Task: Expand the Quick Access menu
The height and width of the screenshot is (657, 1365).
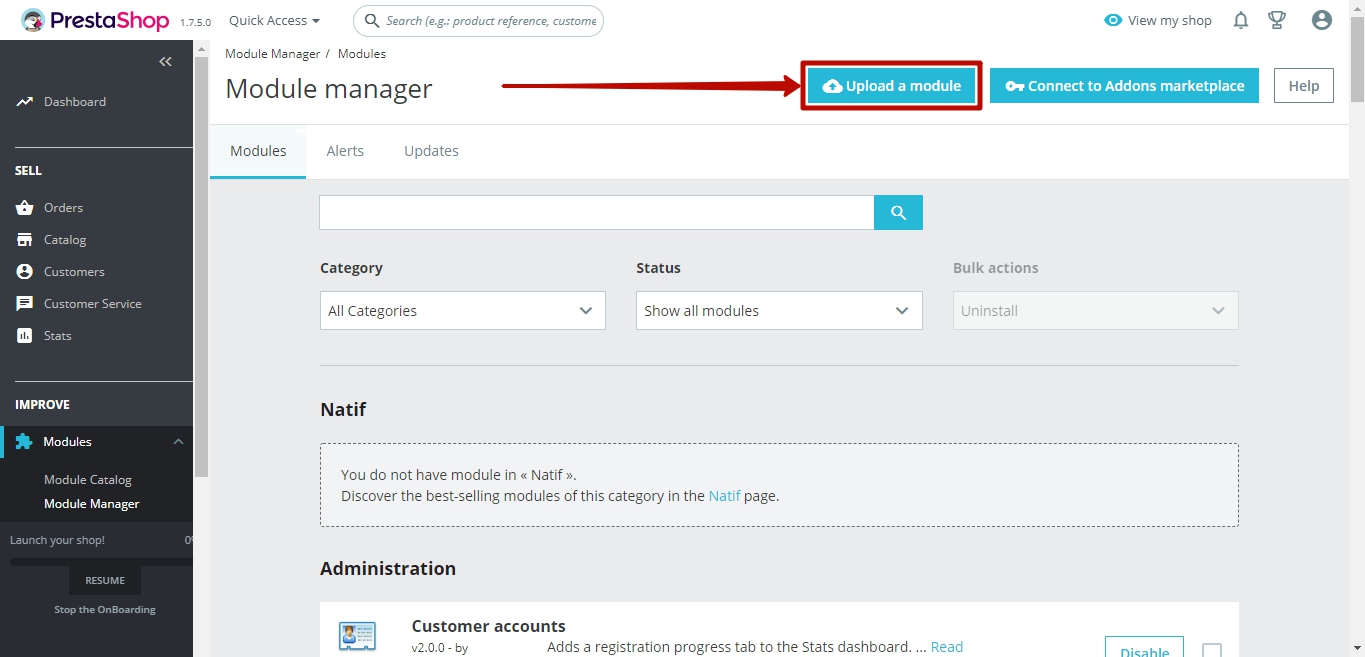Action: (274, 20)
